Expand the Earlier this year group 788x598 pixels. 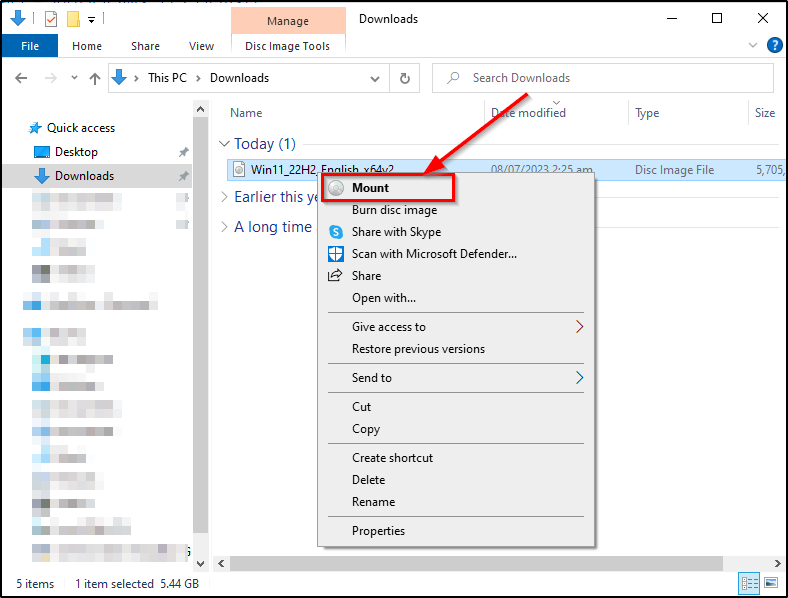point(224,197)
